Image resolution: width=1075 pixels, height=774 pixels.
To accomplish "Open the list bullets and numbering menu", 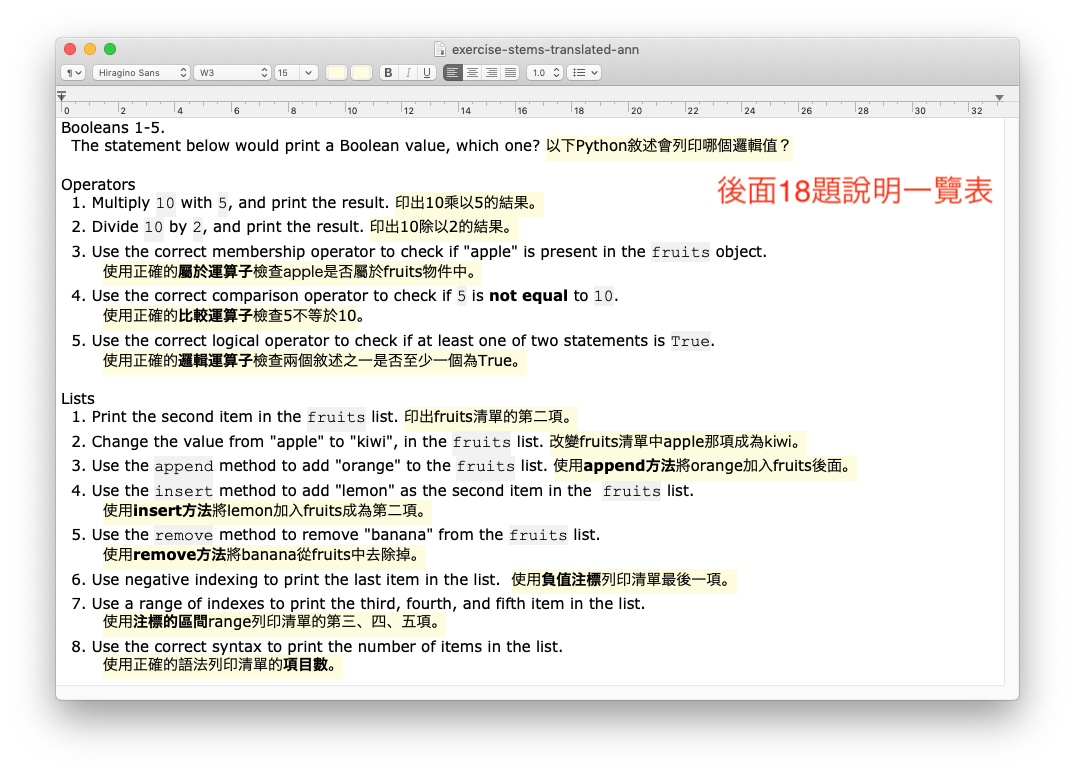I will tap(583, 73).
